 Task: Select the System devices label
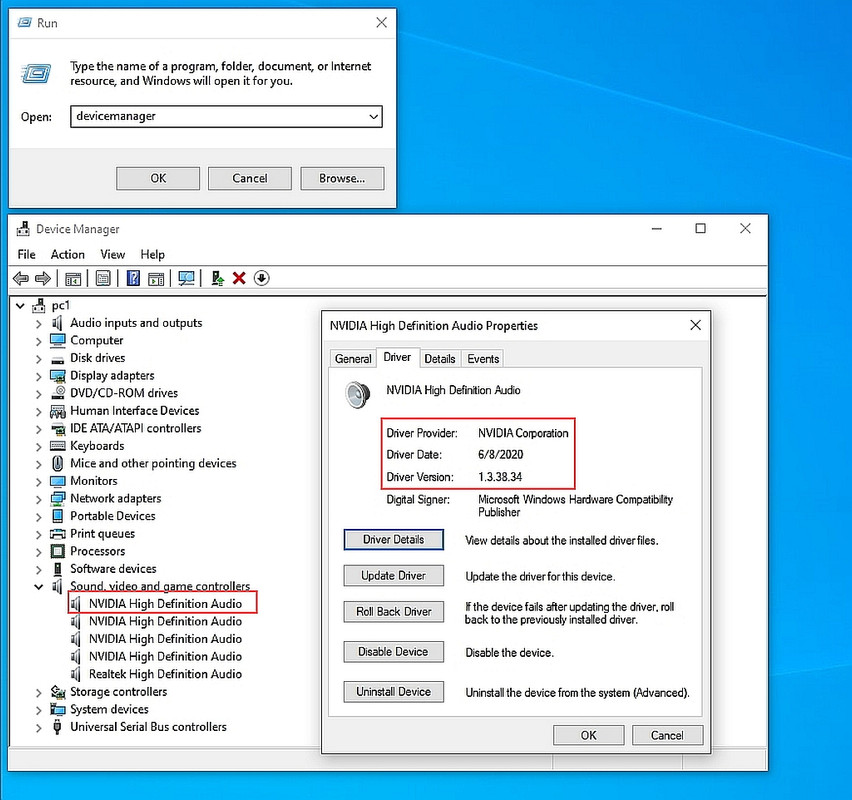pos(109,709)
